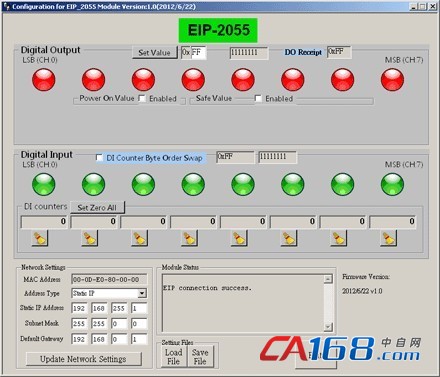This screenshot has width=440, height=377.
Task: Clear the fourth DI counter with broom icon
Action: pos(189,239)
